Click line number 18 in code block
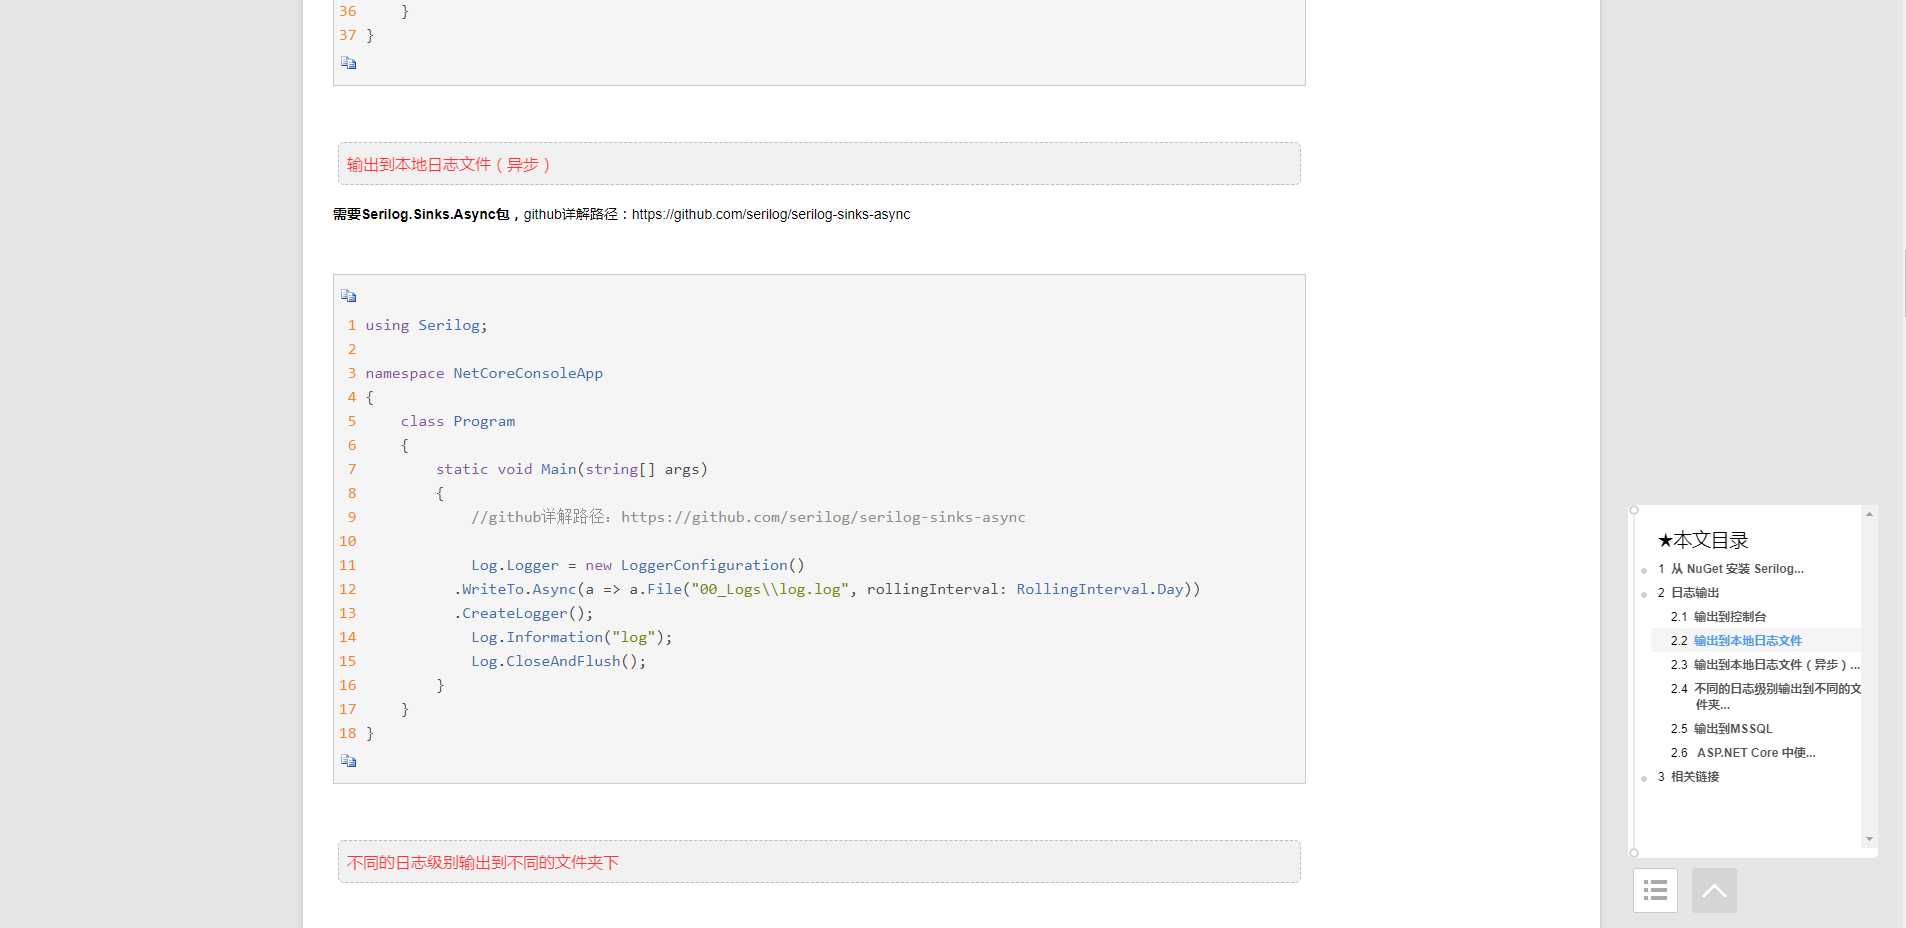 347,733
